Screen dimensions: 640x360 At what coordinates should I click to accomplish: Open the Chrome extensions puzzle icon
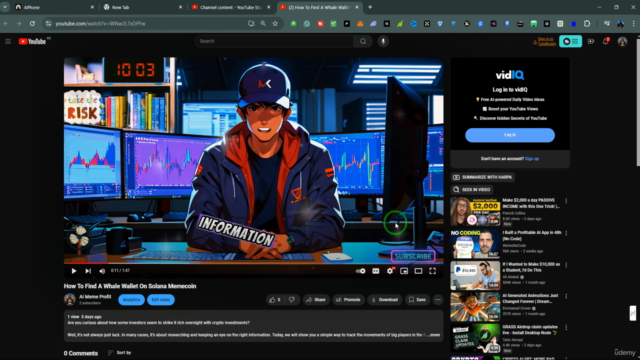click(x=587, y=24)
